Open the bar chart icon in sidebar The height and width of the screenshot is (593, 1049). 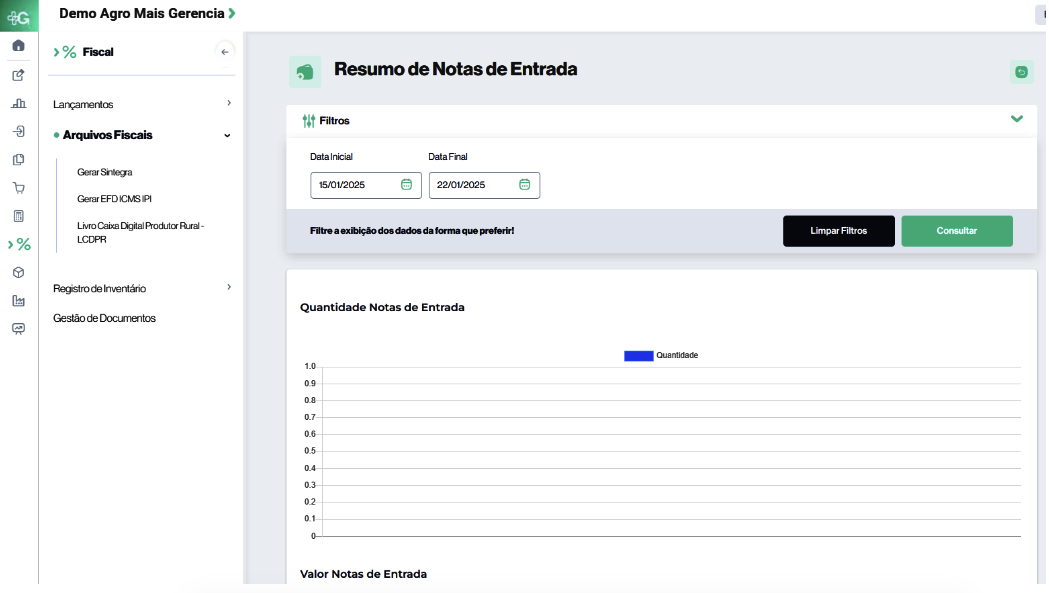[18, 103]
